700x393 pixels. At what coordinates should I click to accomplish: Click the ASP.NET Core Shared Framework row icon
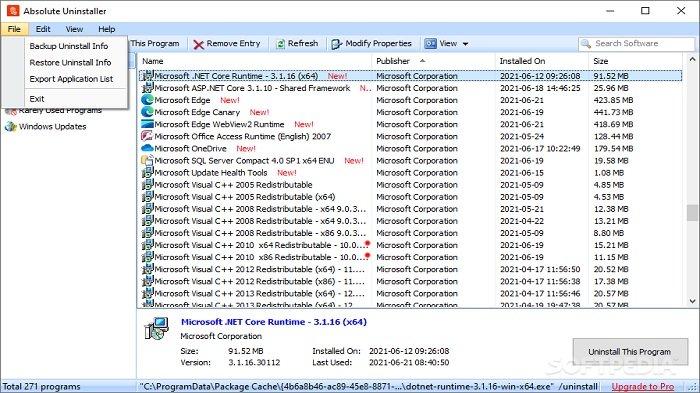click(x=147, y=88)
